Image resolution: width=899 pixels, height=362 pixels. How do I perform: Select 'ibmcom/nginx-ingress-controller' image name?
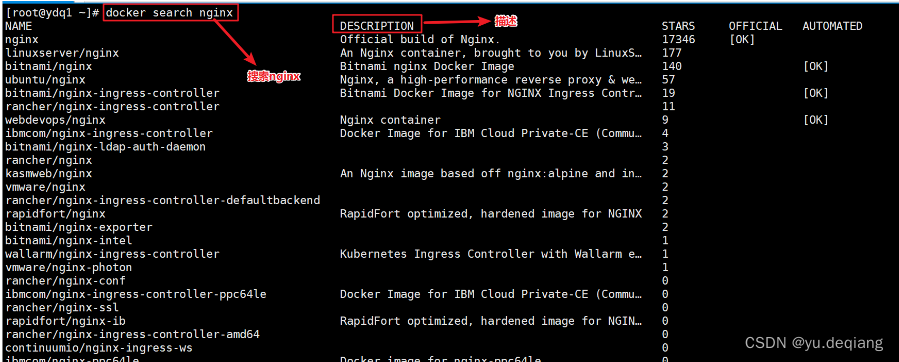point(109,134)
